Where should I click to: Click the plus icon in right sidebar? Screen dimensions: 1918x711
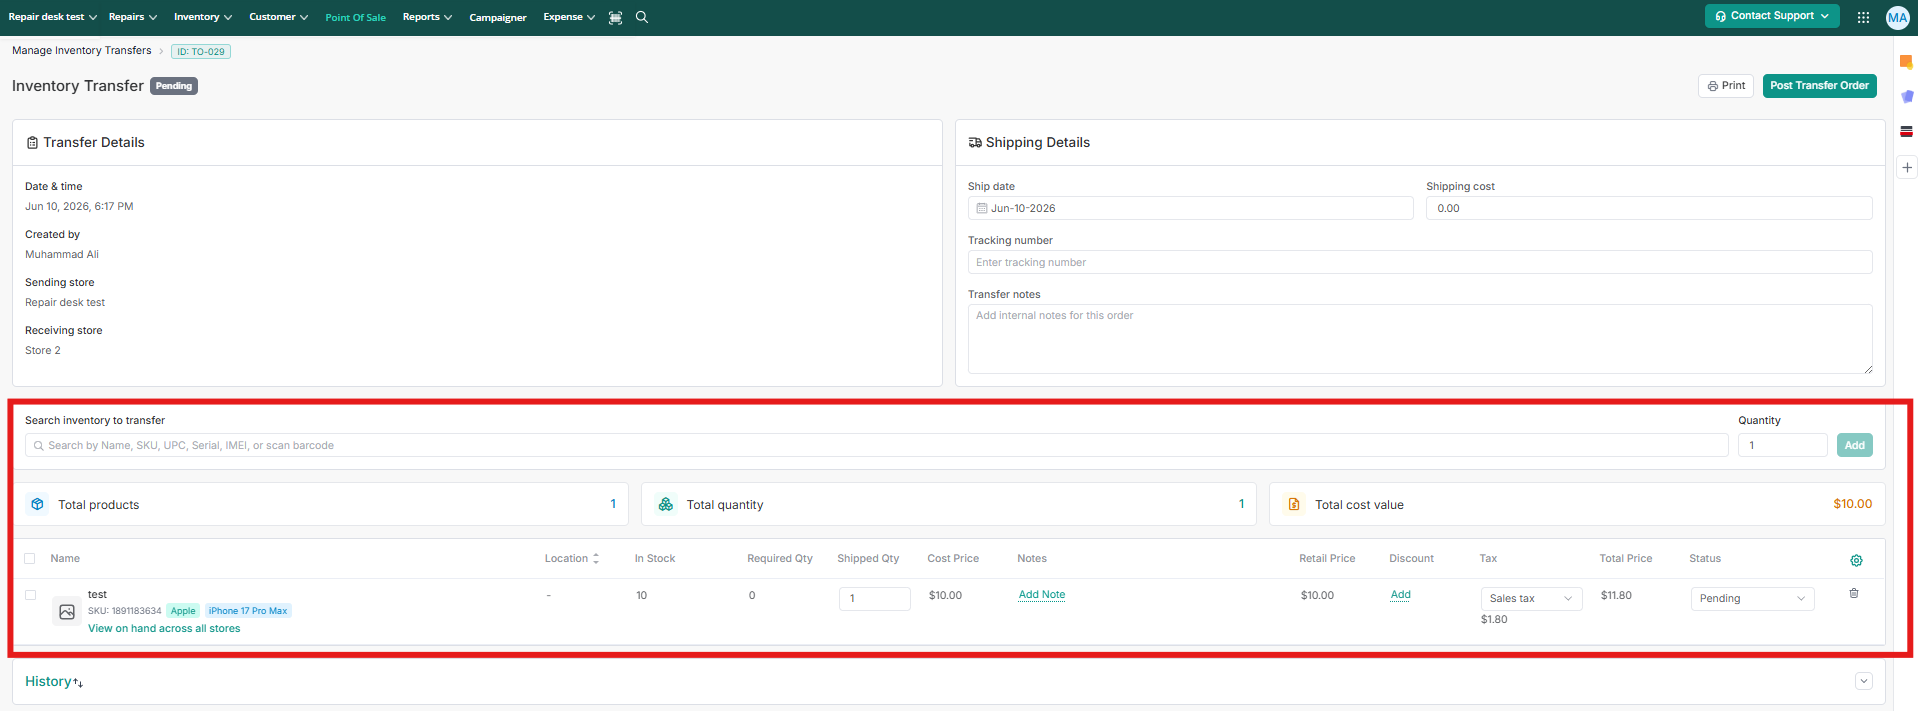coord(1907,167)
